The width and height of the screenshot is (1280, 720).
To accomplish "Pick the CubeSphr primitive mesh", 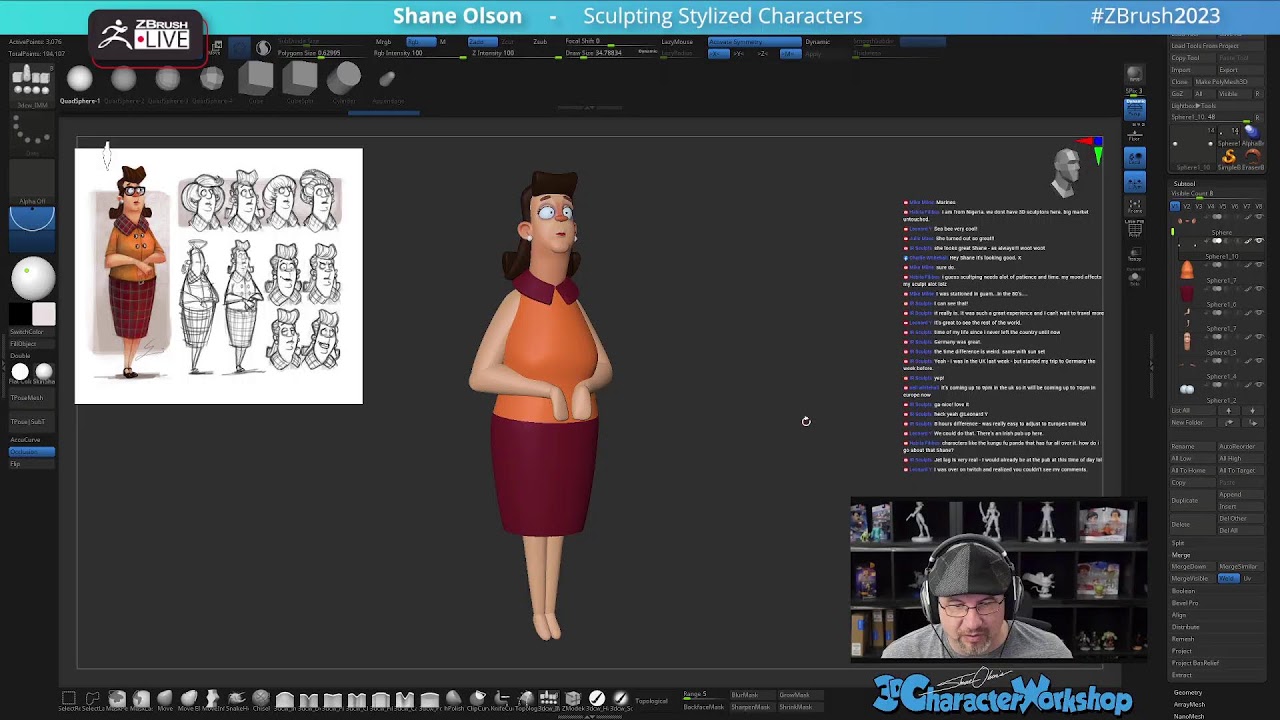I will pyautogui.click(x=300, y=79).
